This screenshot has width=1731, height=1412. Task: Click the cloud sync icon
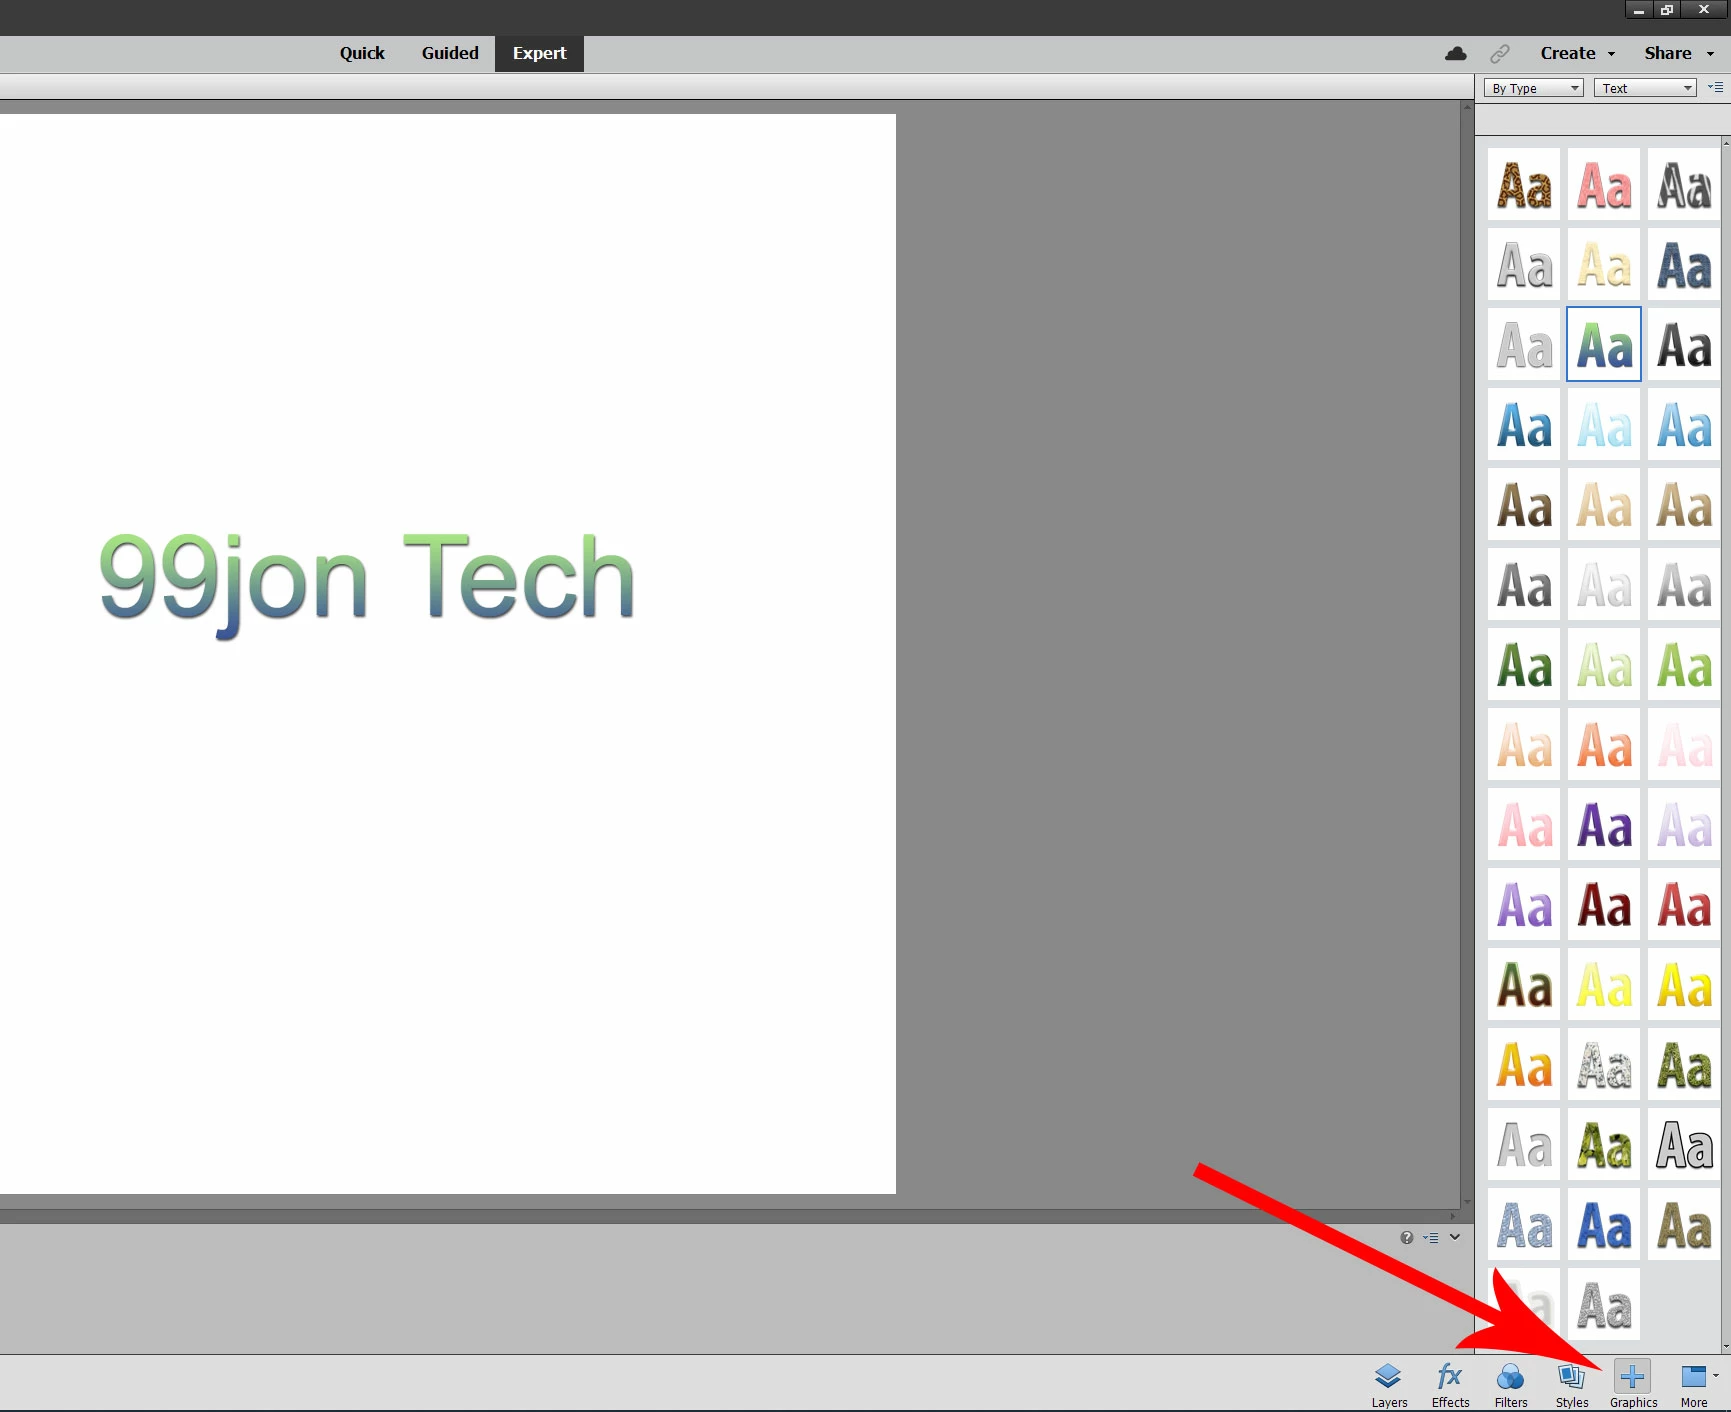tap(1456, 54)
